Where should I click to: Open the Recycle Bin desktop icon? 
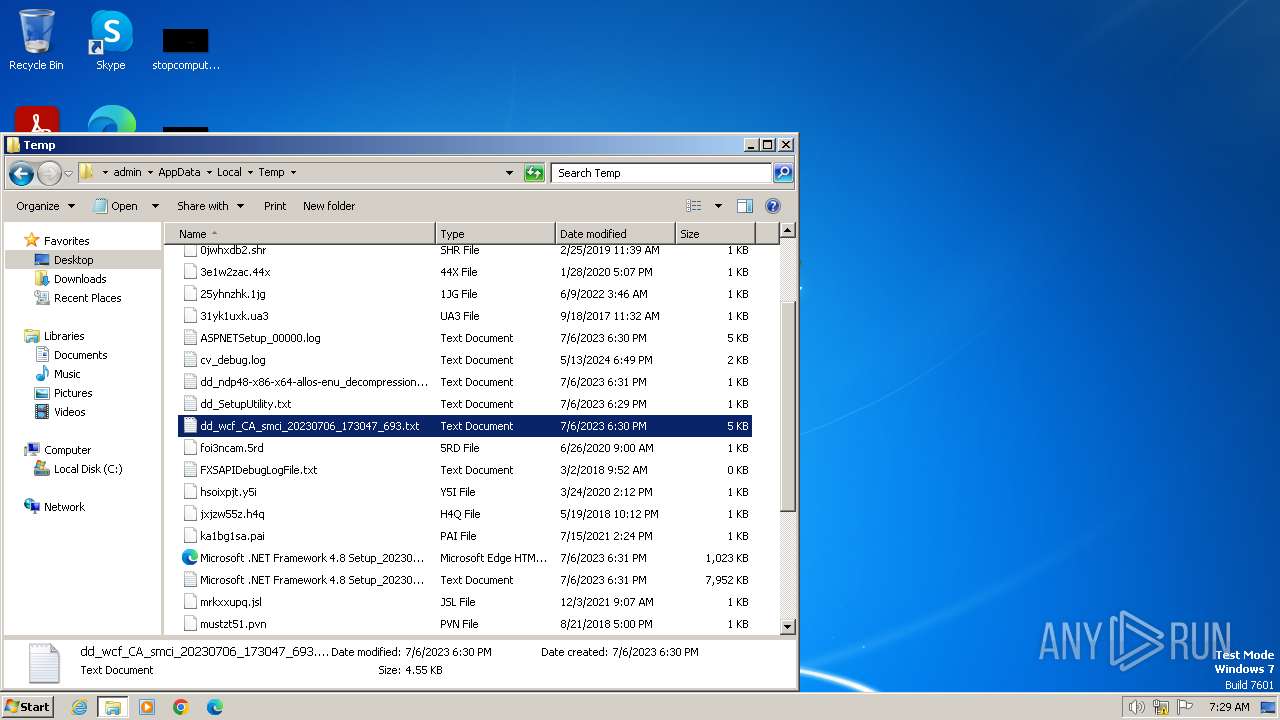pos(36,40)
